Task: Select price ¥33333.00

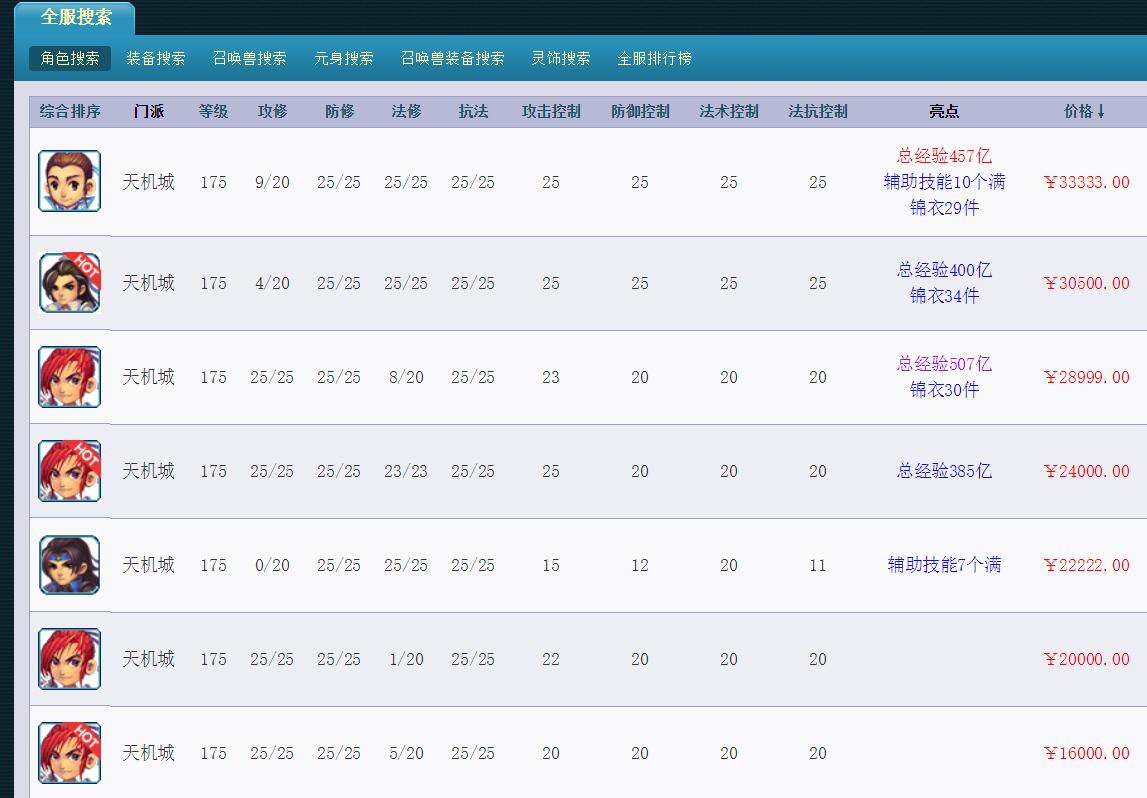Action: tap(1086, 182)
